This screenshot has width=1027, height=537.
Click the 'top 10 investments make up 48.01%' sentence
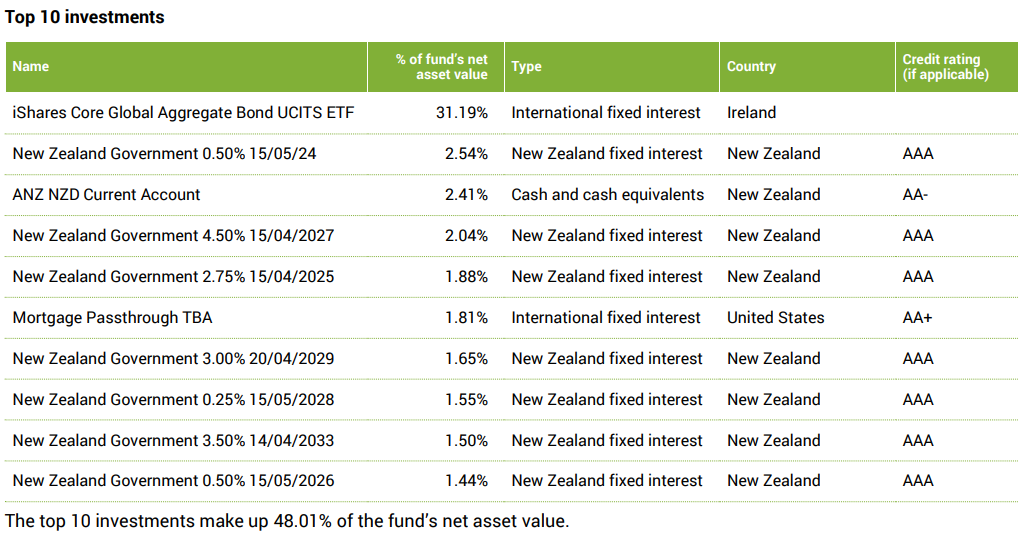[287, 521]
